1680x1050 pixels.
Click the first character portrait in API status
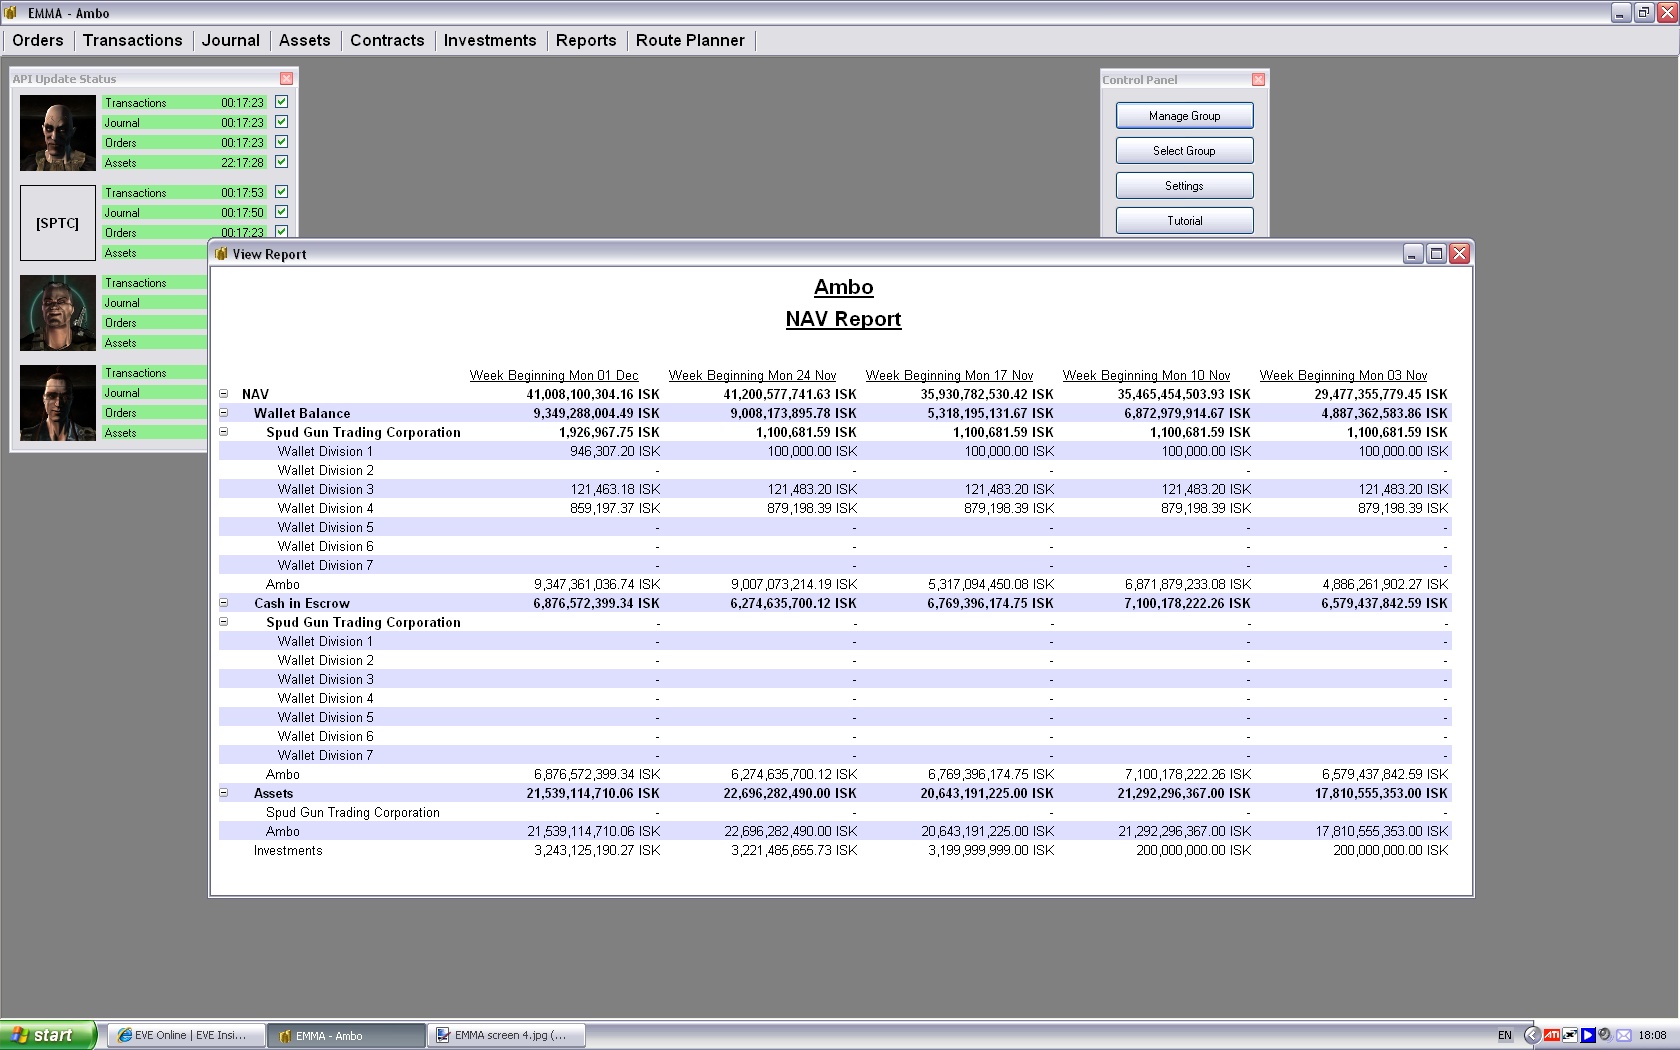(x=58, y=133)
